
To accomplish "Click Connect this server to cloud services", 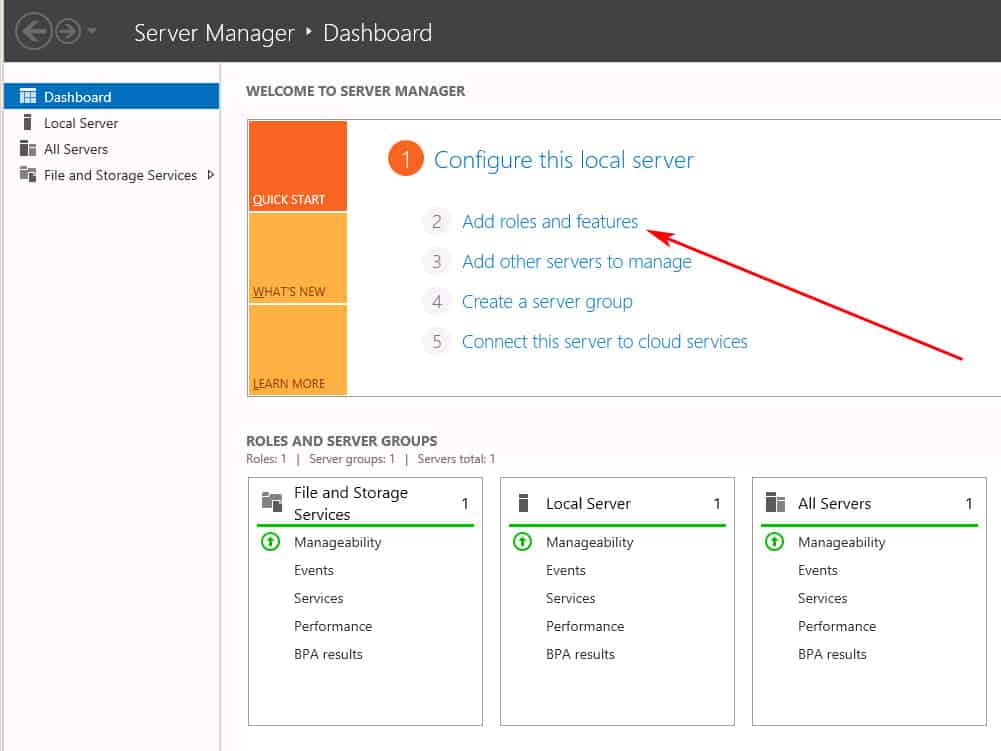I will coord(604,341).
